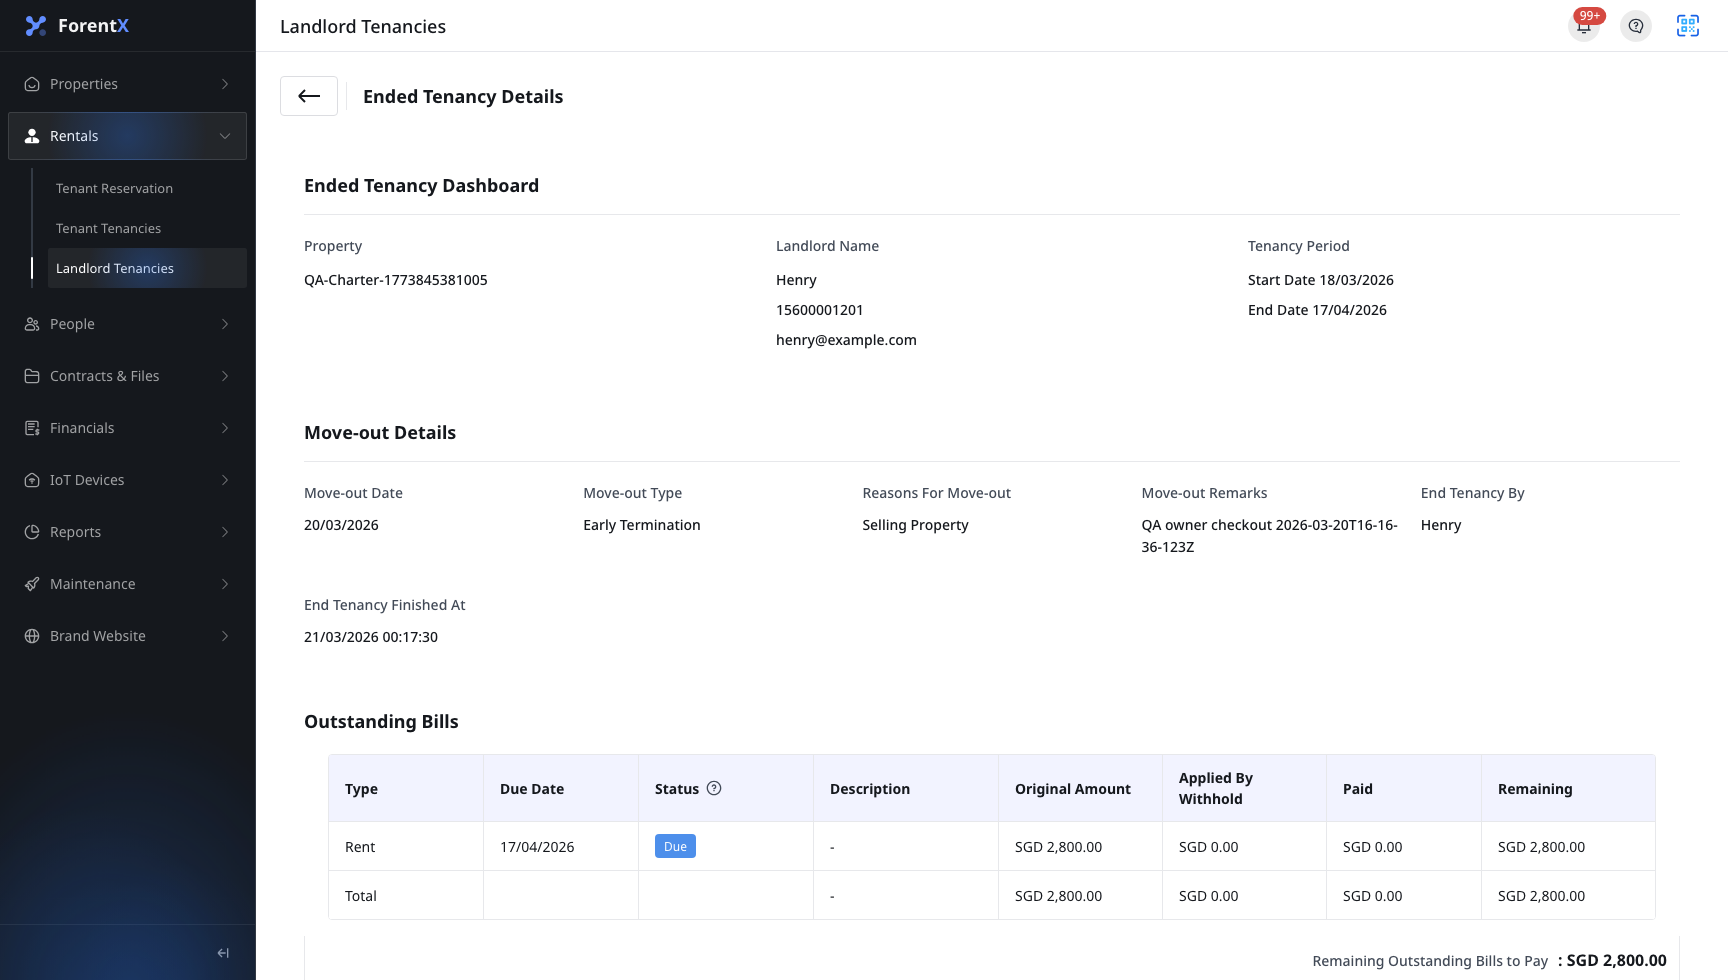Click the Brand Website globe icon
1728x980 pixels.
click(32, 636)
